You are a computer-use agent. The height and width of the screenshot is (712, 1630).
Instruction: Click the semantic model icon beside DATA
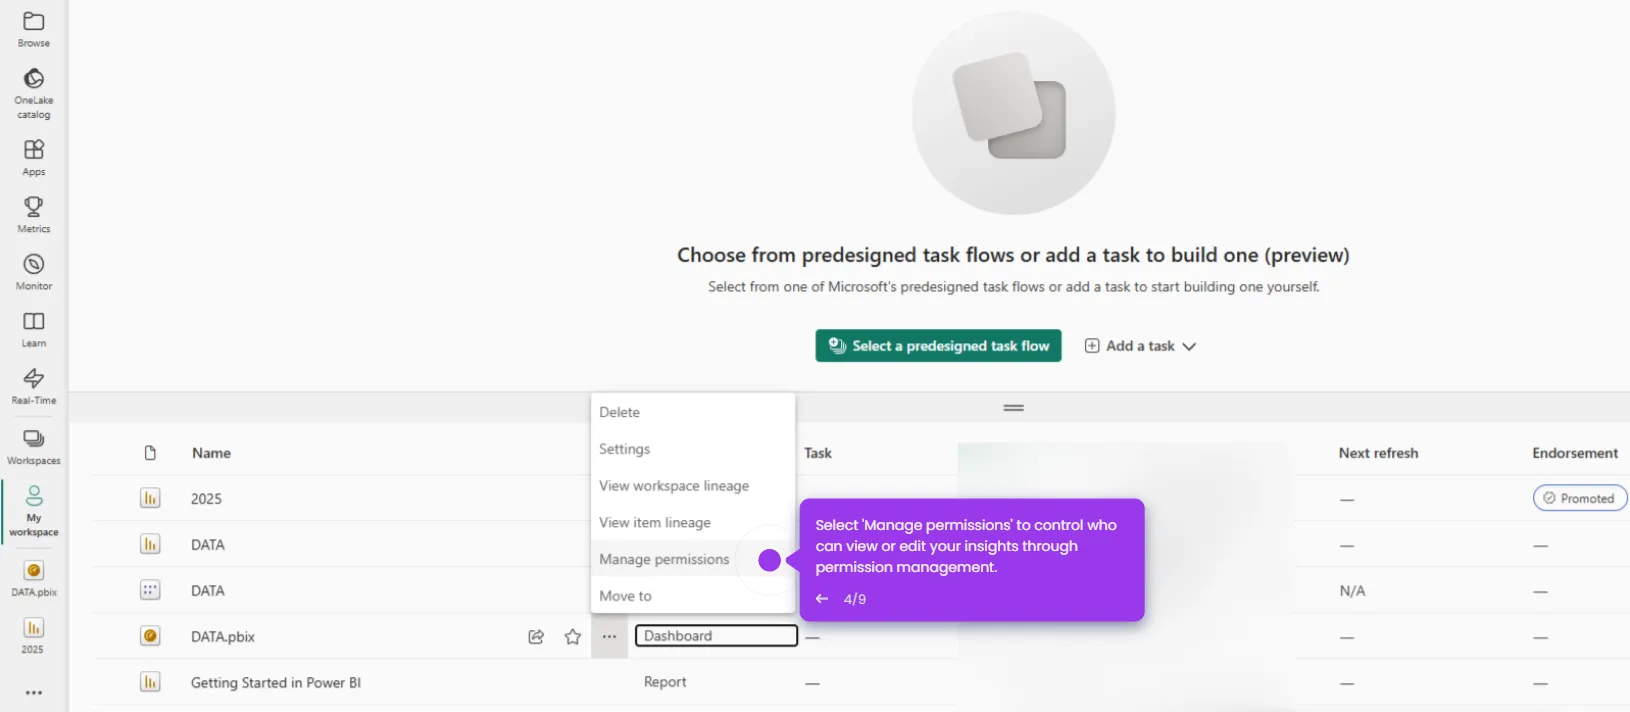pos(150,590)
